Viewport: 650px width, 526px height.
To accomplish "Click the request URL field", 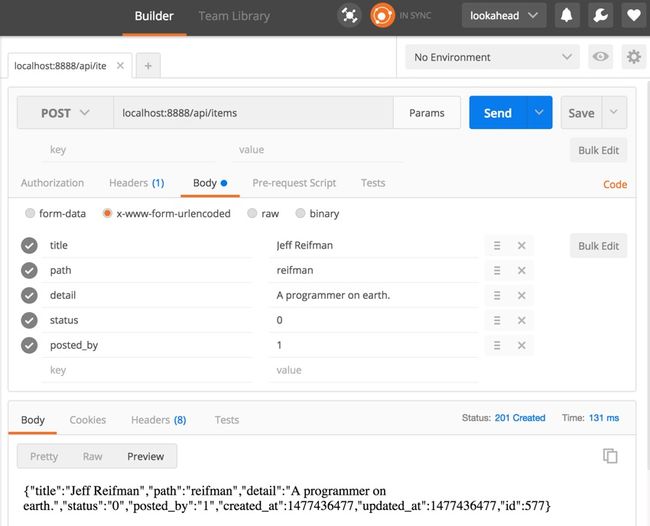I will (253, 113).
